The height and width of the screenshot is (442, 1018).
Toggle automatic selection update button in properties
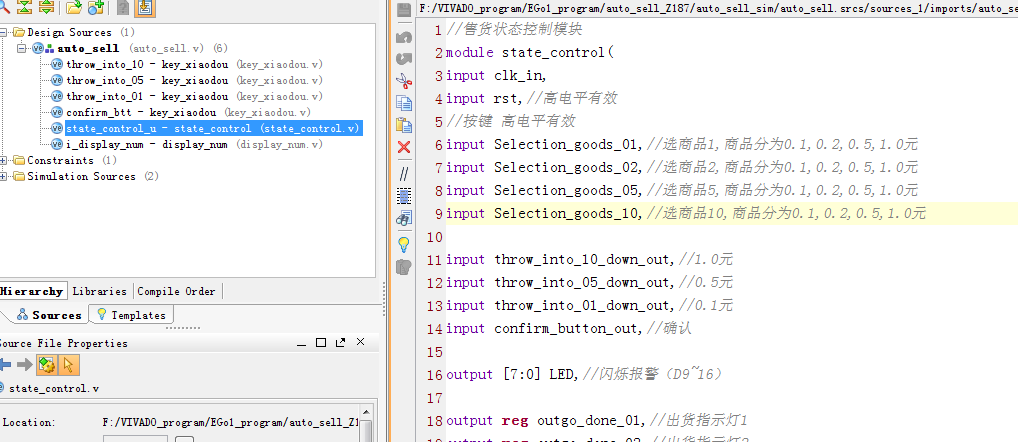pyautogui.click(x=68, y=365)
